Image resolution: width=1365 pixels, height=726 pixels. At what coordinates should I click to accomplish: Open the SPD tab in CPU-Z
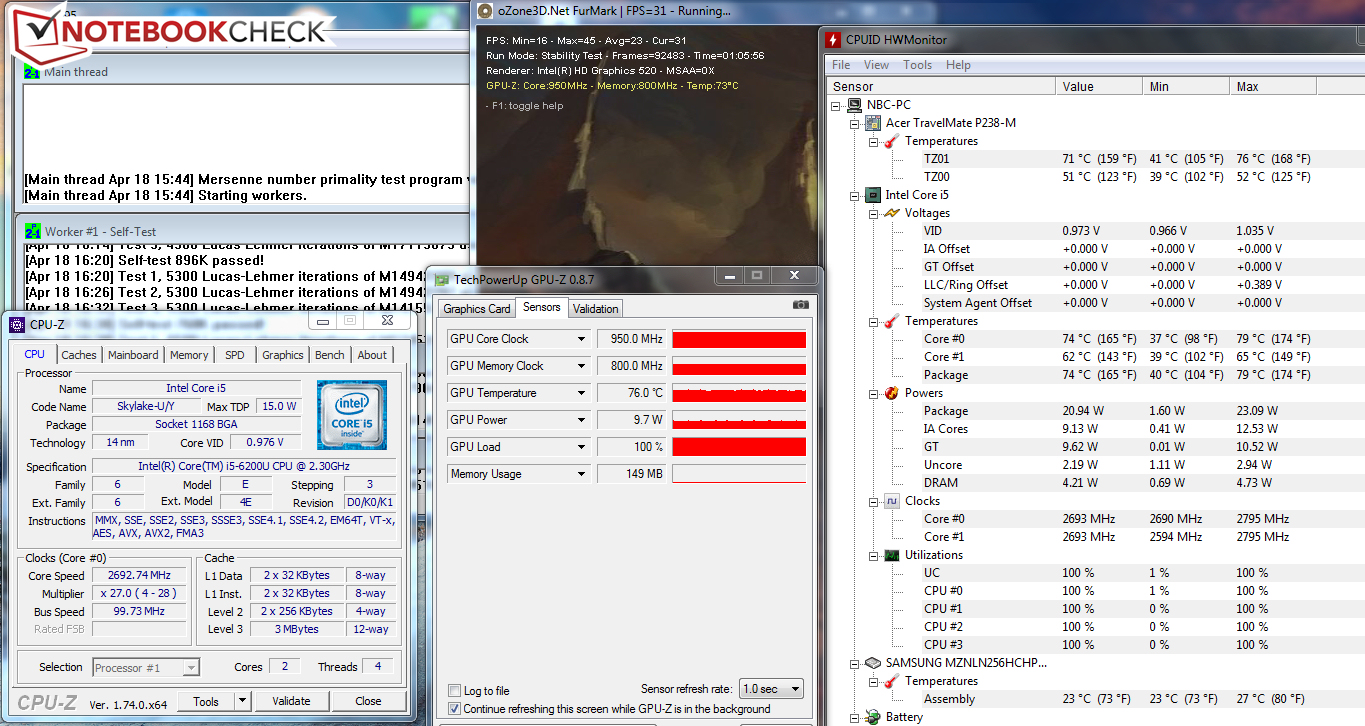click(235, 355)
